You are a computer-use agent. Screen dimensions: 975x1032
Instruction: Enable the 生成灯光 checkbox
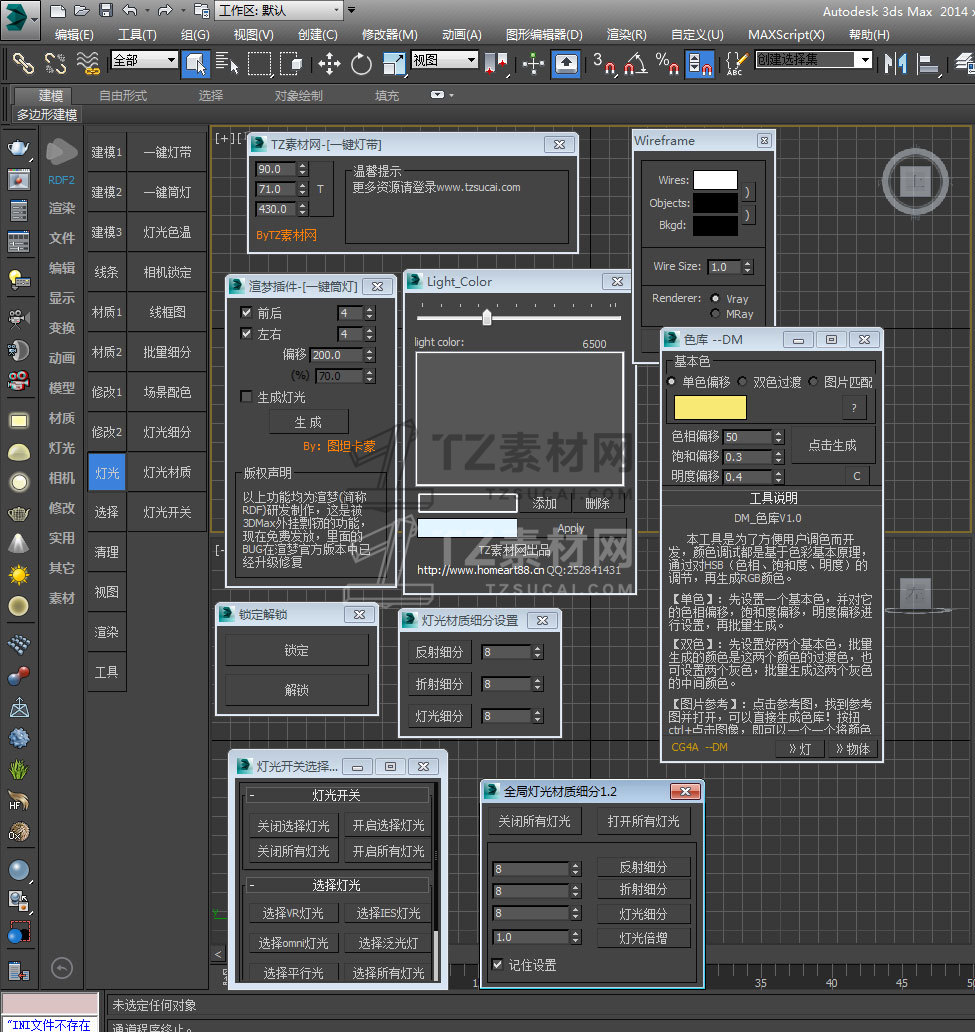tap(246, 397)
